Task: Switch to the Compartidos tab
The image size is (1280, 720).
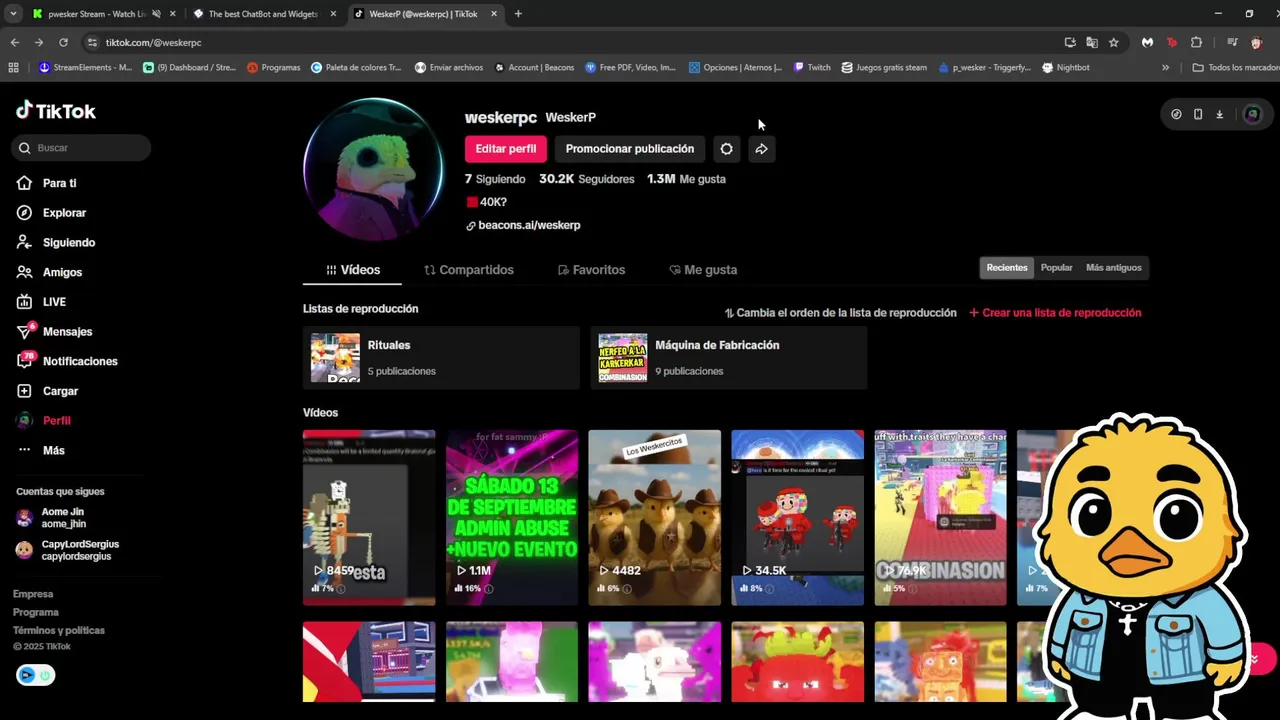Action: (469, 270)
